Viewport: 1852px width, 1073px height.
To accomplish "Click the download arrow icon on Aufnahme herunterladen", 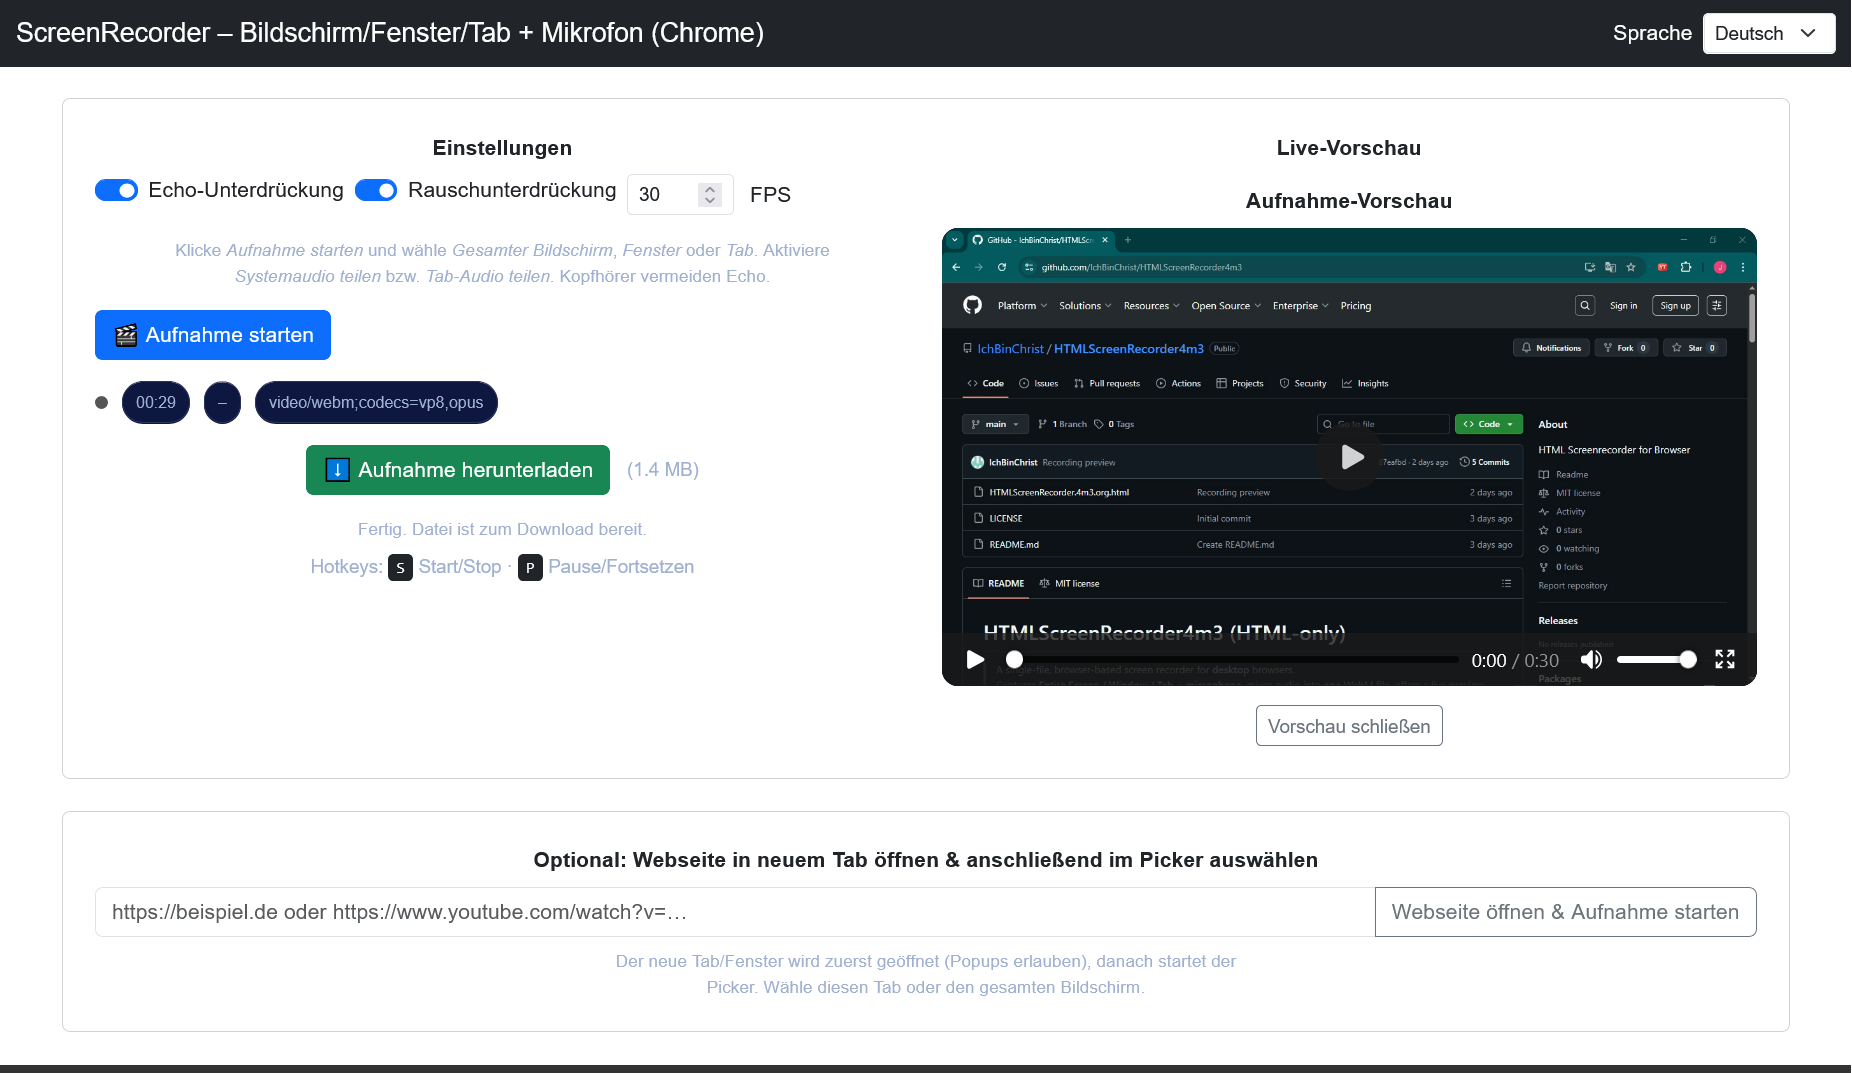I will 338,470.
